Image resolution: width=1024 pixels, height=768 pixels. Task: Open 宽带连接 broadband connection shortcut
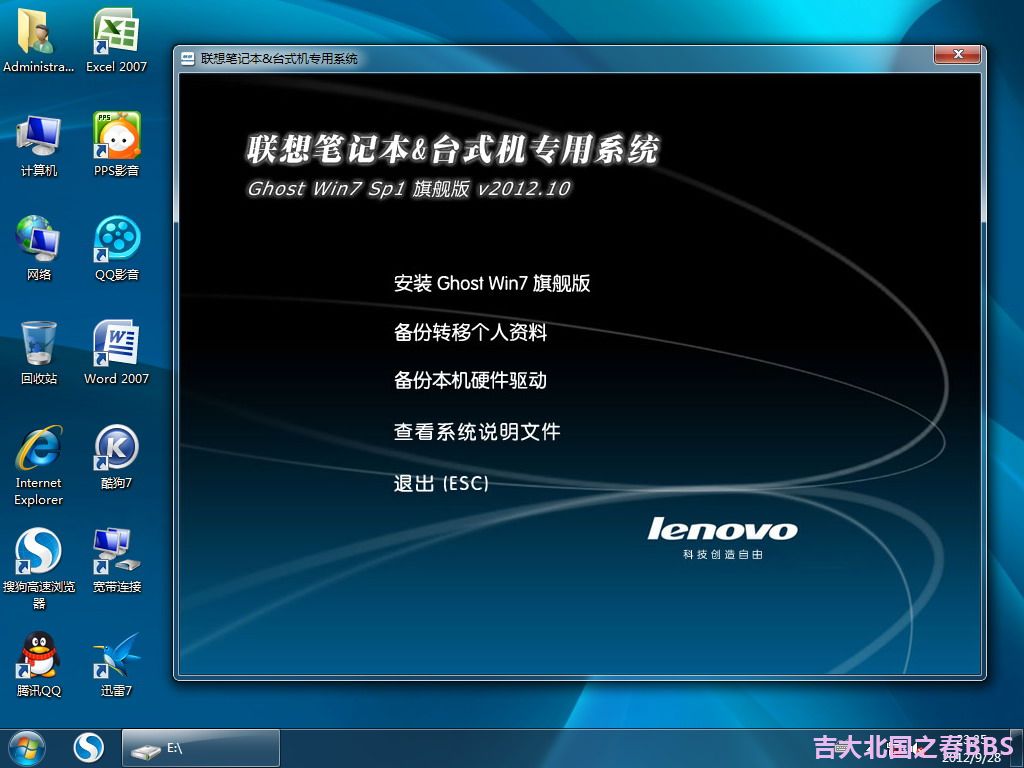tap(116, 561)
